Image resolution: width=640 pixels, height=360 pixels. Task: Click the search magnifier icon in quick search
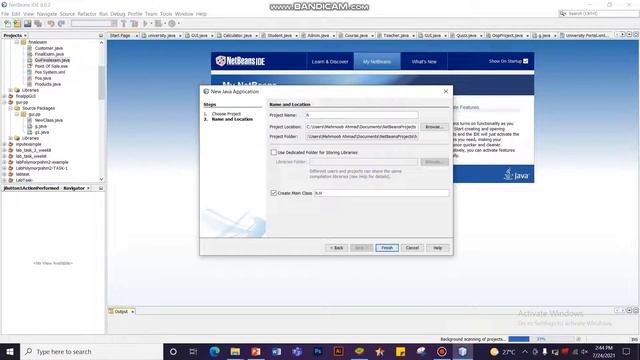point(563,13)
